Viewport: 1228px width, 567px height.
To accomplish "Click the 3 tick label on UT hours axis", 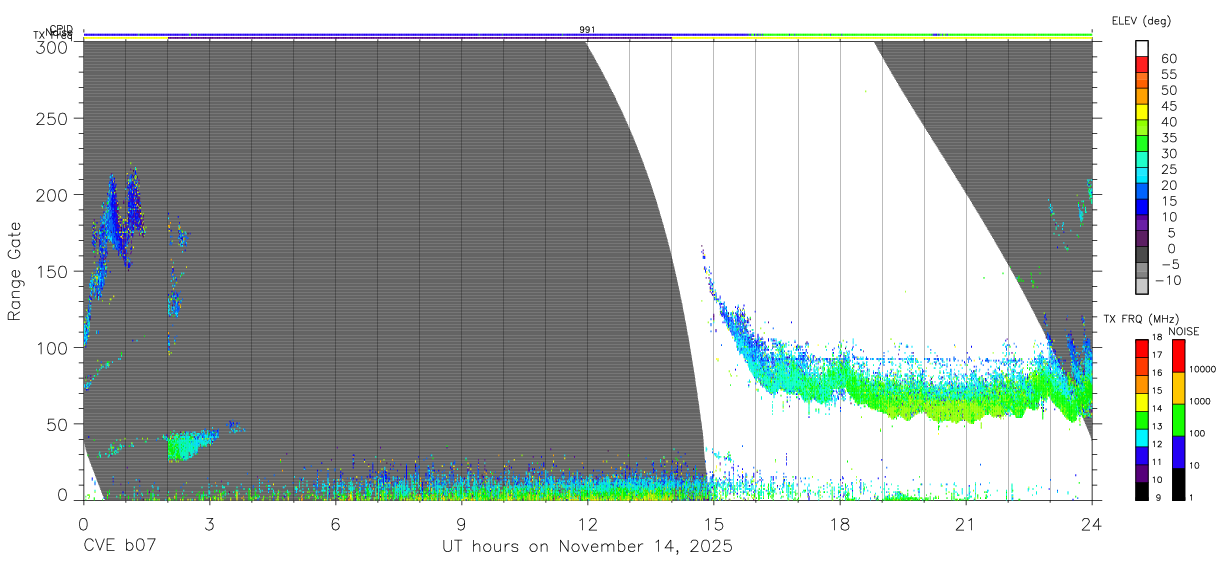I will coord(209,523).
